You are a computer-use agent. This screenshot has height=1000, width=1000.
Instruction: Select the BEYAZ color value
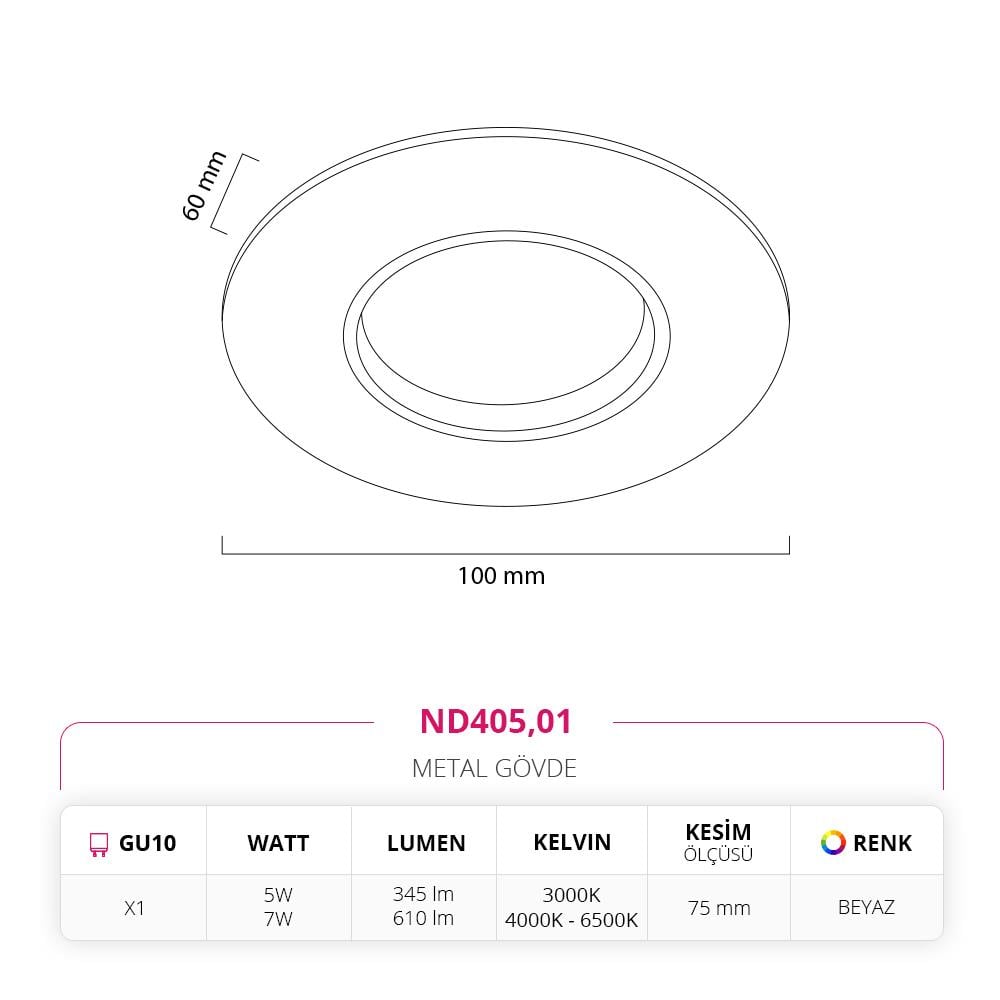[866, 907]
